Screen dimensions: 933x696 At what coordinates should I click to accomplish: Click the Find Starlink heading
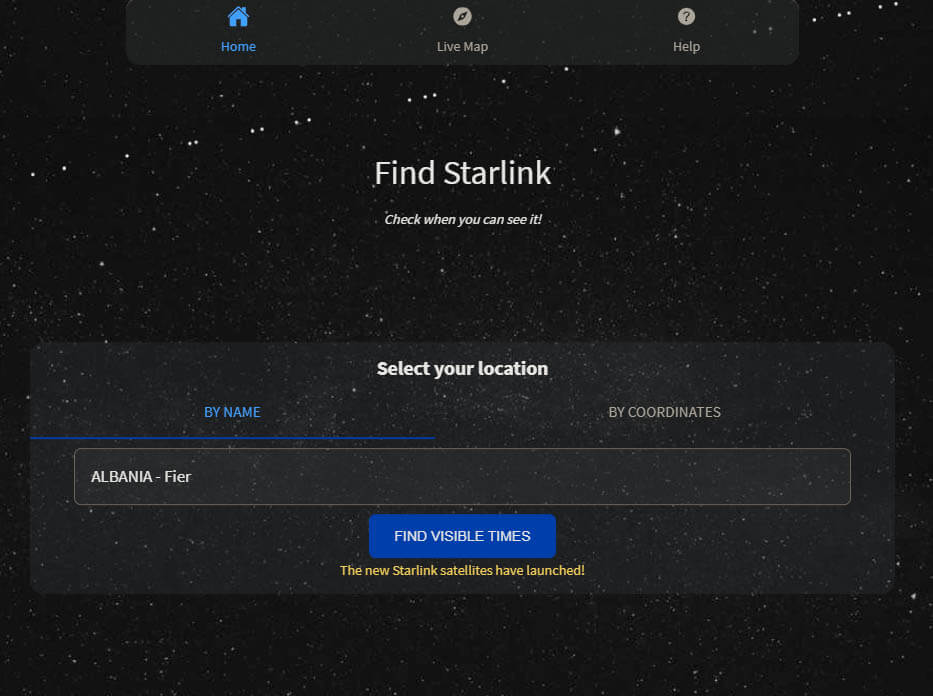(462, 173)
